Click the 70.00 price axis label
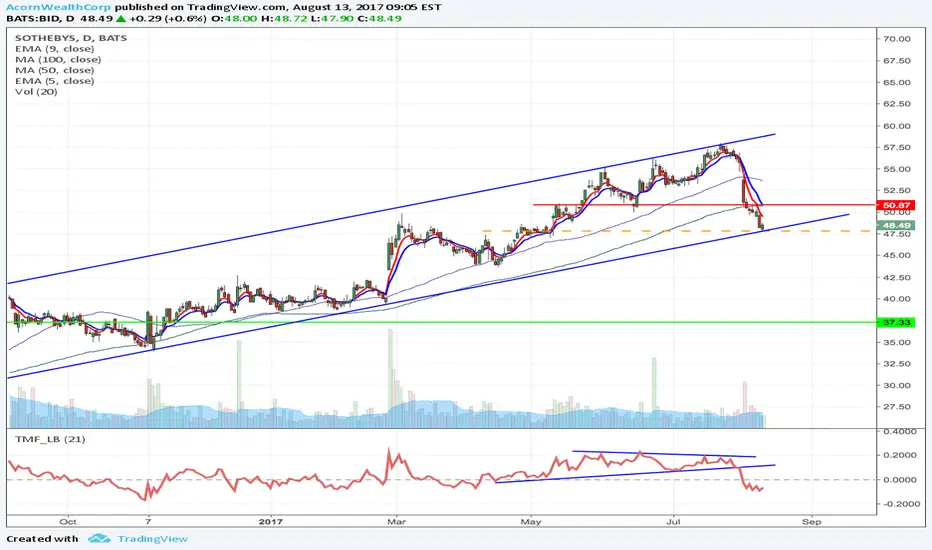The image size is (932, 550). tap(897, 39)
